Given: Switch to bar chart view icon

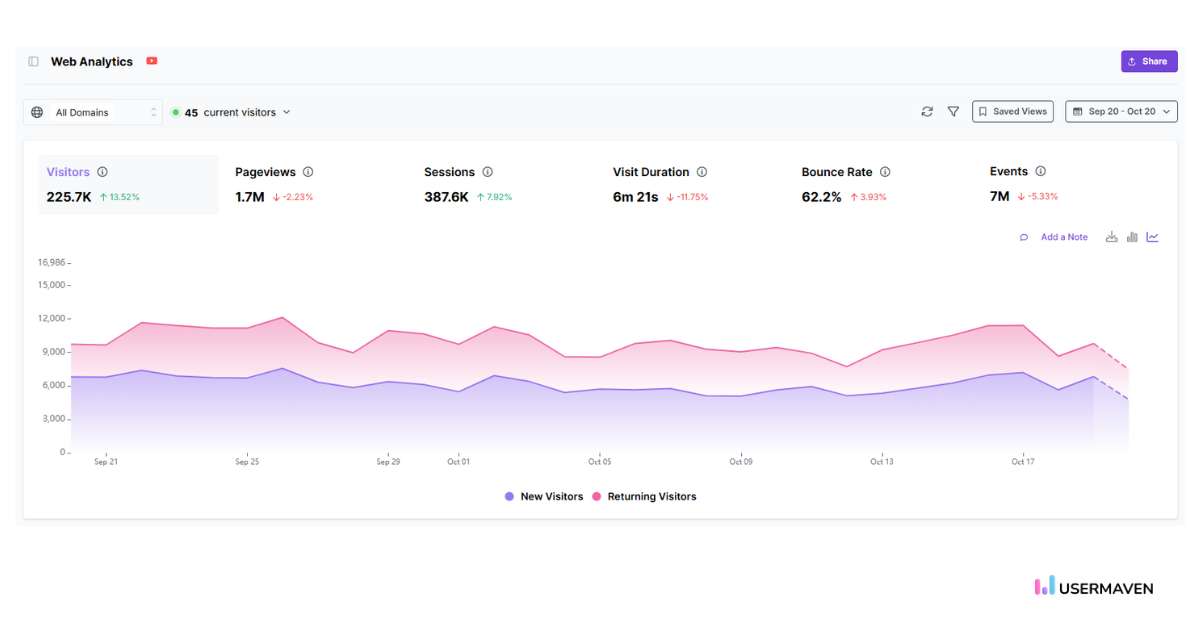Looking at the screenshot, I should pos(1132,237).
